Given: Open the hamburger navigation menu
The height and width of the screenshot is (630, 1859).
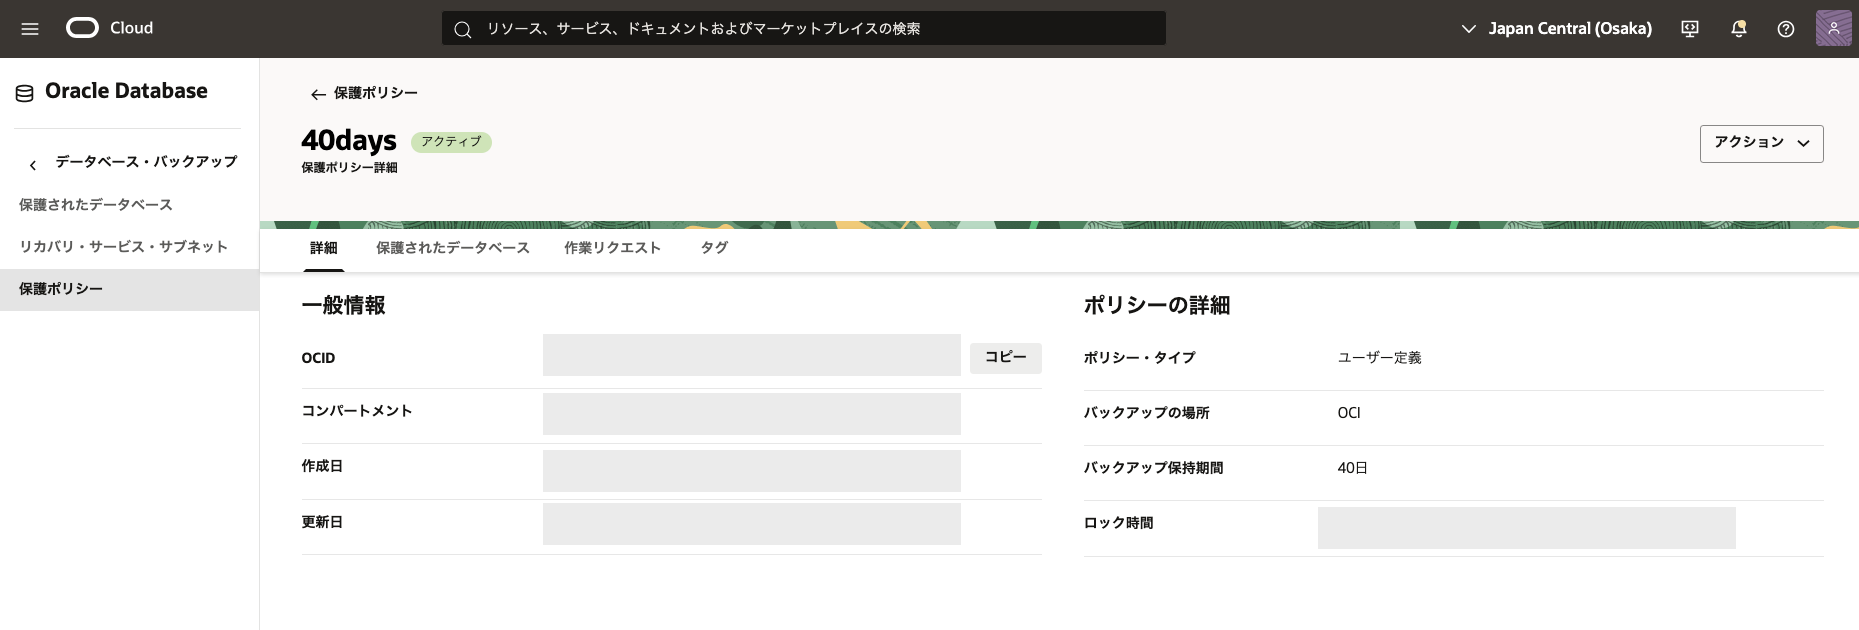Looking at the screenshot, I should point(30,29).
